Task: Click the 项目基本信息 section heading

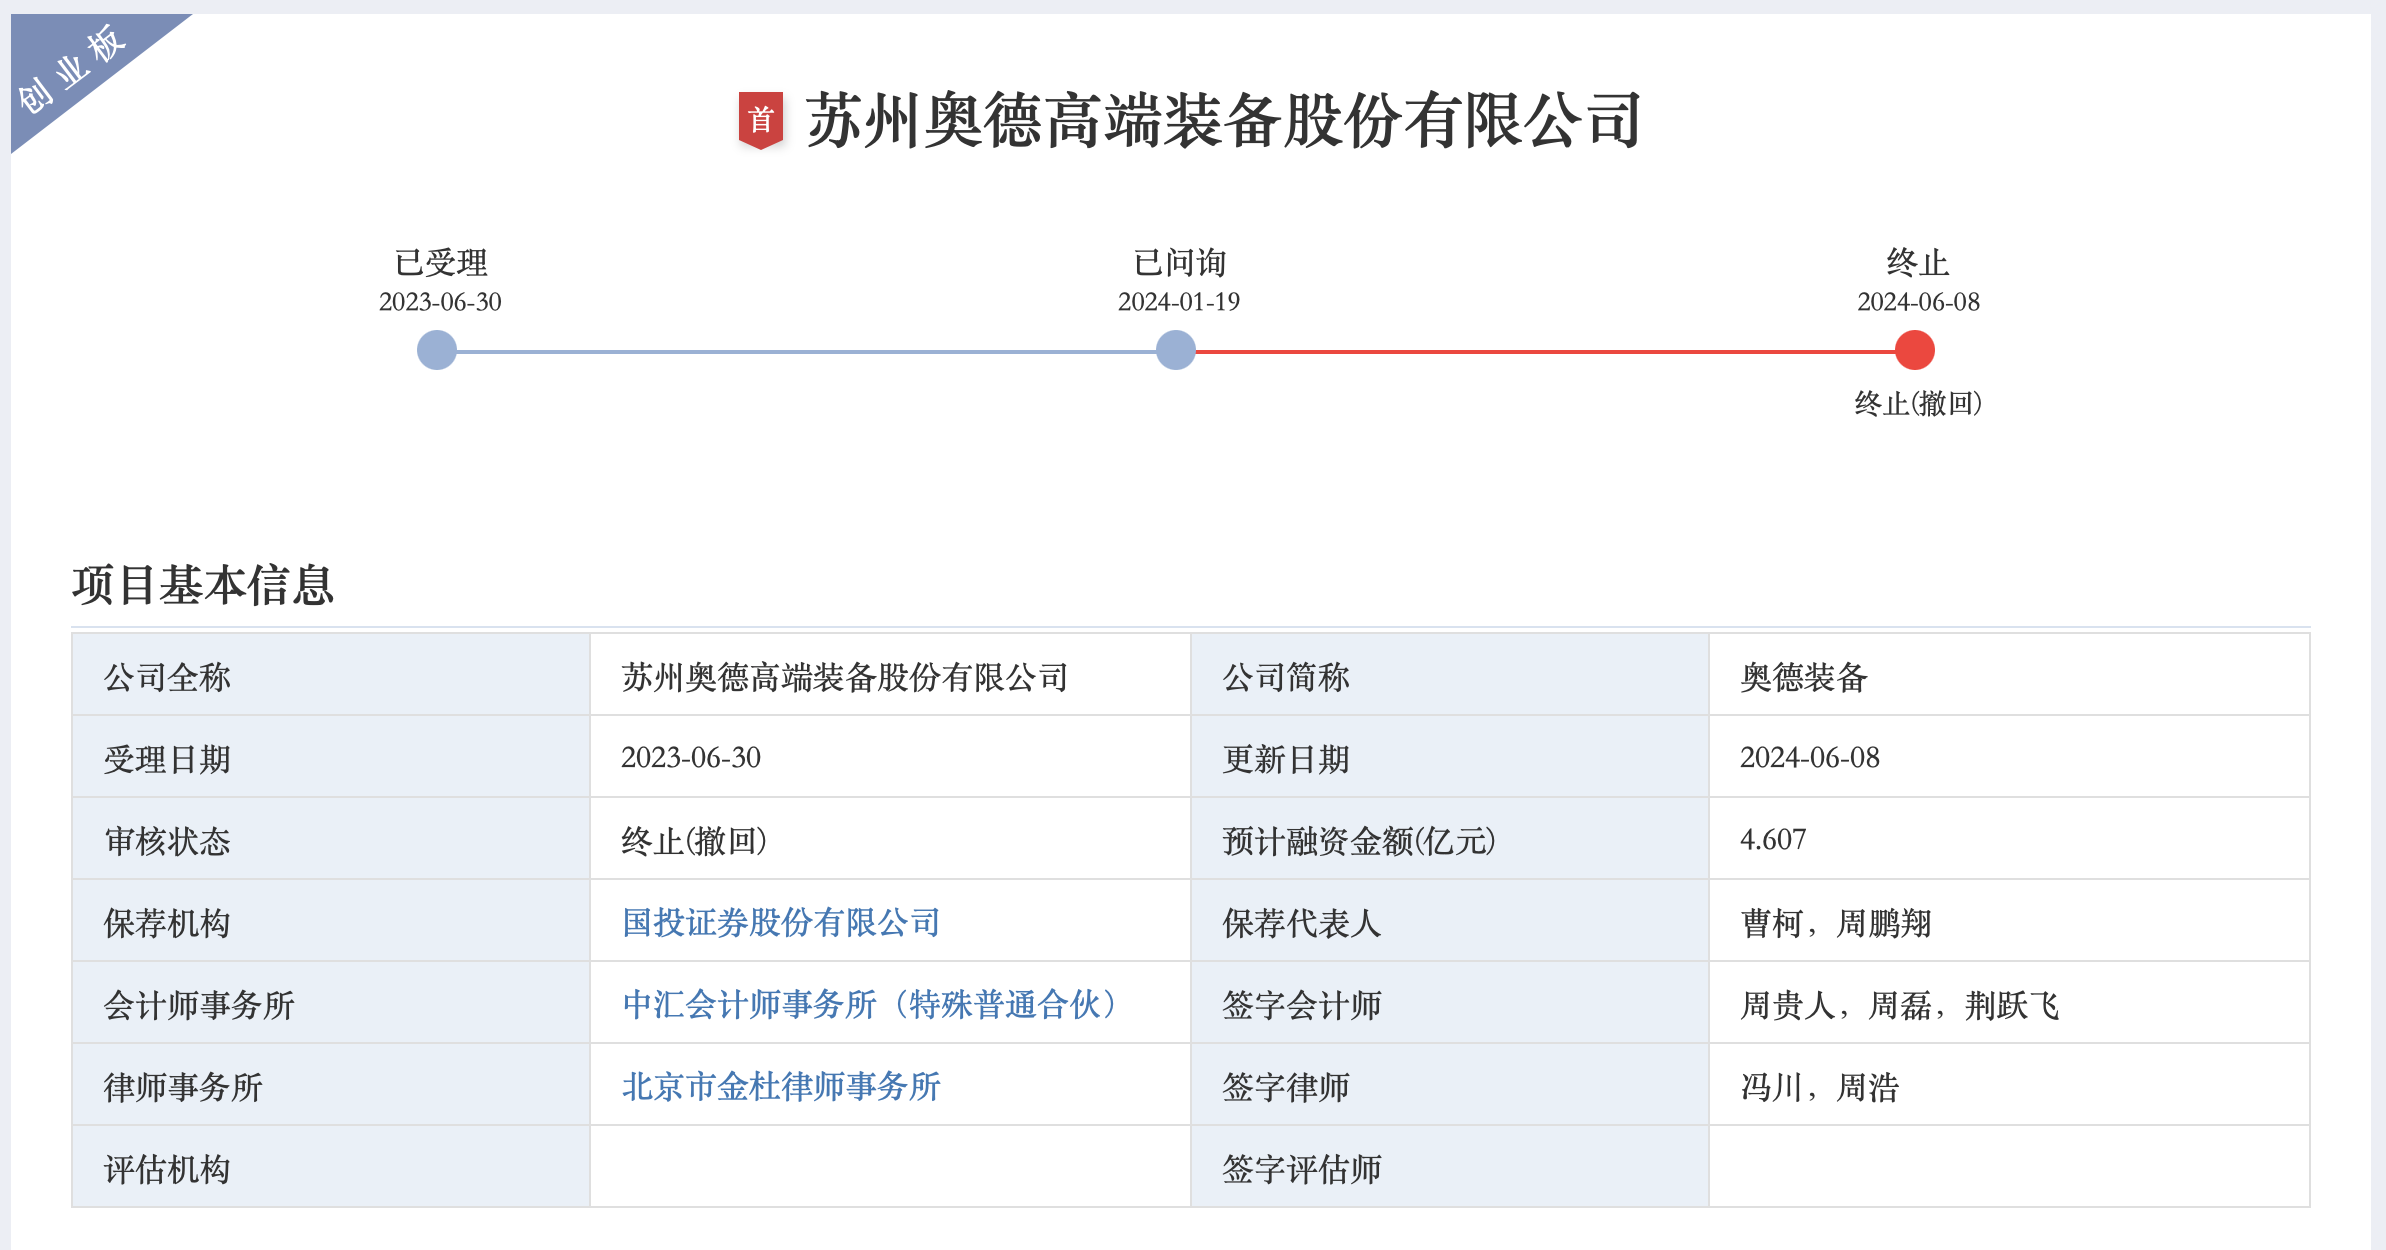Action: point(203,585)
